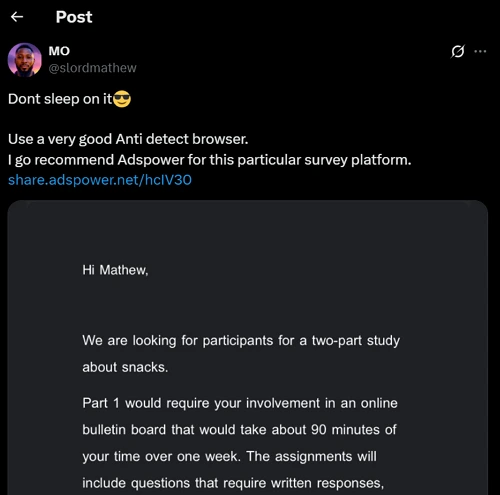500x495 pixels.
Task: Click the sunglasses emoji in the post
Action: coord(122,99)
